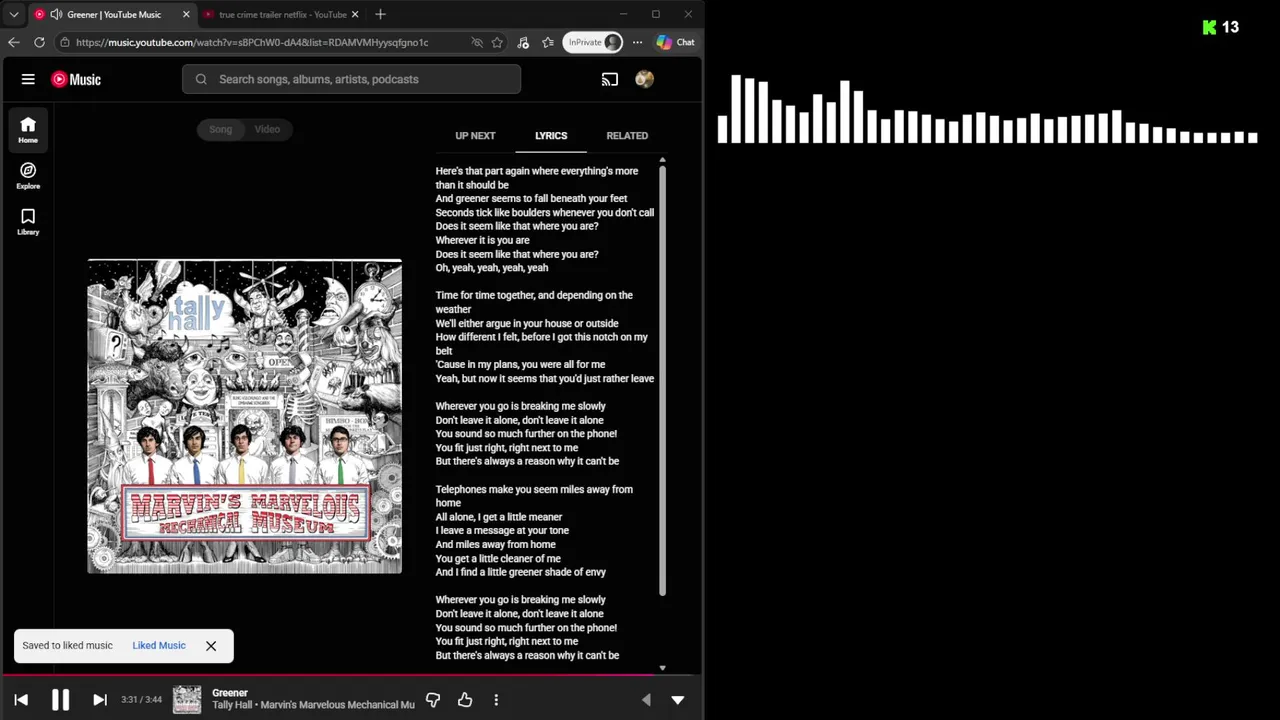Screen dimensions: 1280x720
Task: Click the search magnifier icon
Action: 201,79
